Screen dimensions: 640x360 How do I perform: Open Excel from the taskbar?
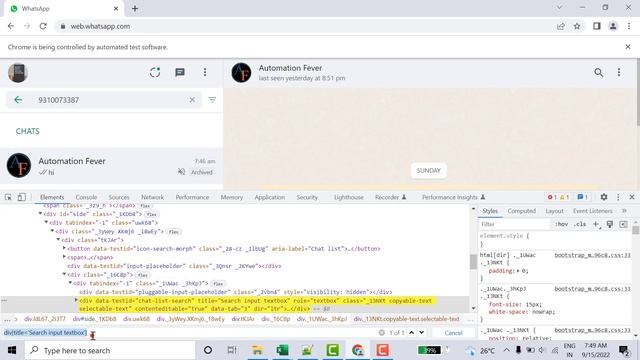coord(282,350)
